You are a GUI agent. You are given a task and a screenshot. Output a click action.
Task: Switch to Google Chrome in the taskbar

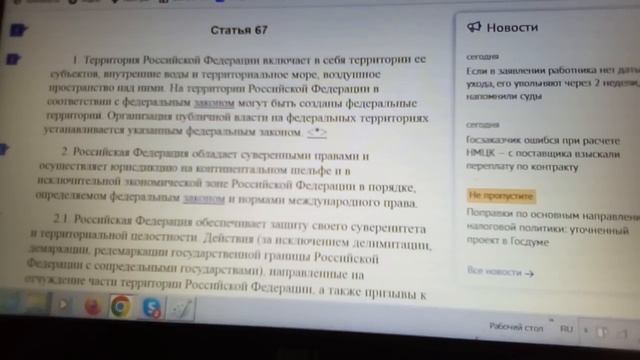point(121,307)
